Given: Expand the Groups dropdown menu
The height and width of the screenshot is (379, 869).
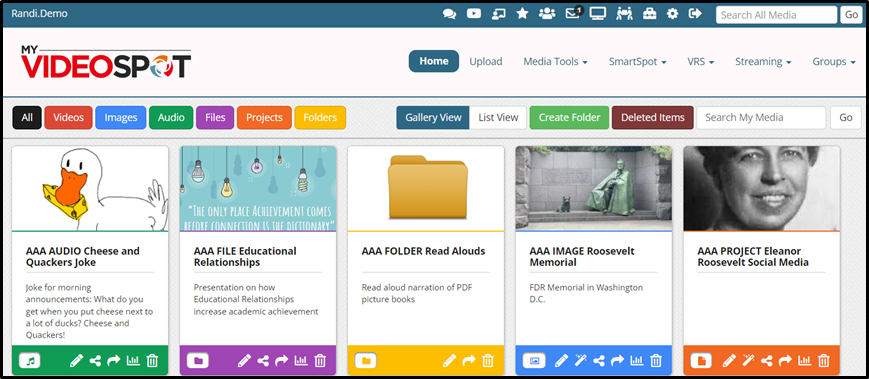Looking at the screenshot, I should point(834,62).
